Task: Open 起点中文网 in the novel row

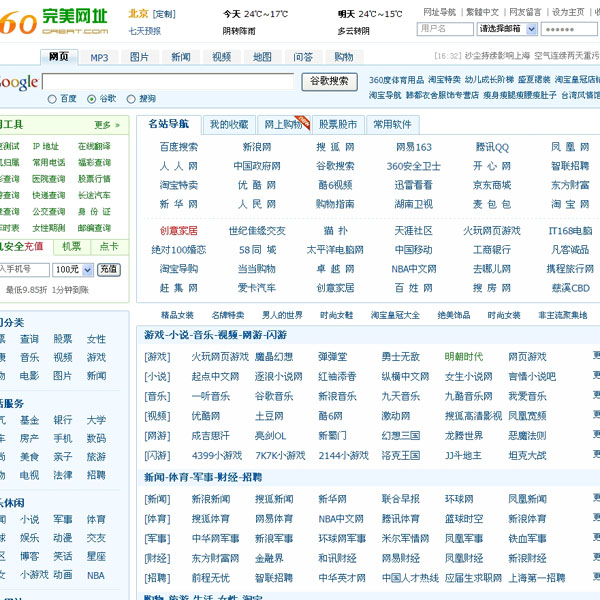Action: point(215,377)
